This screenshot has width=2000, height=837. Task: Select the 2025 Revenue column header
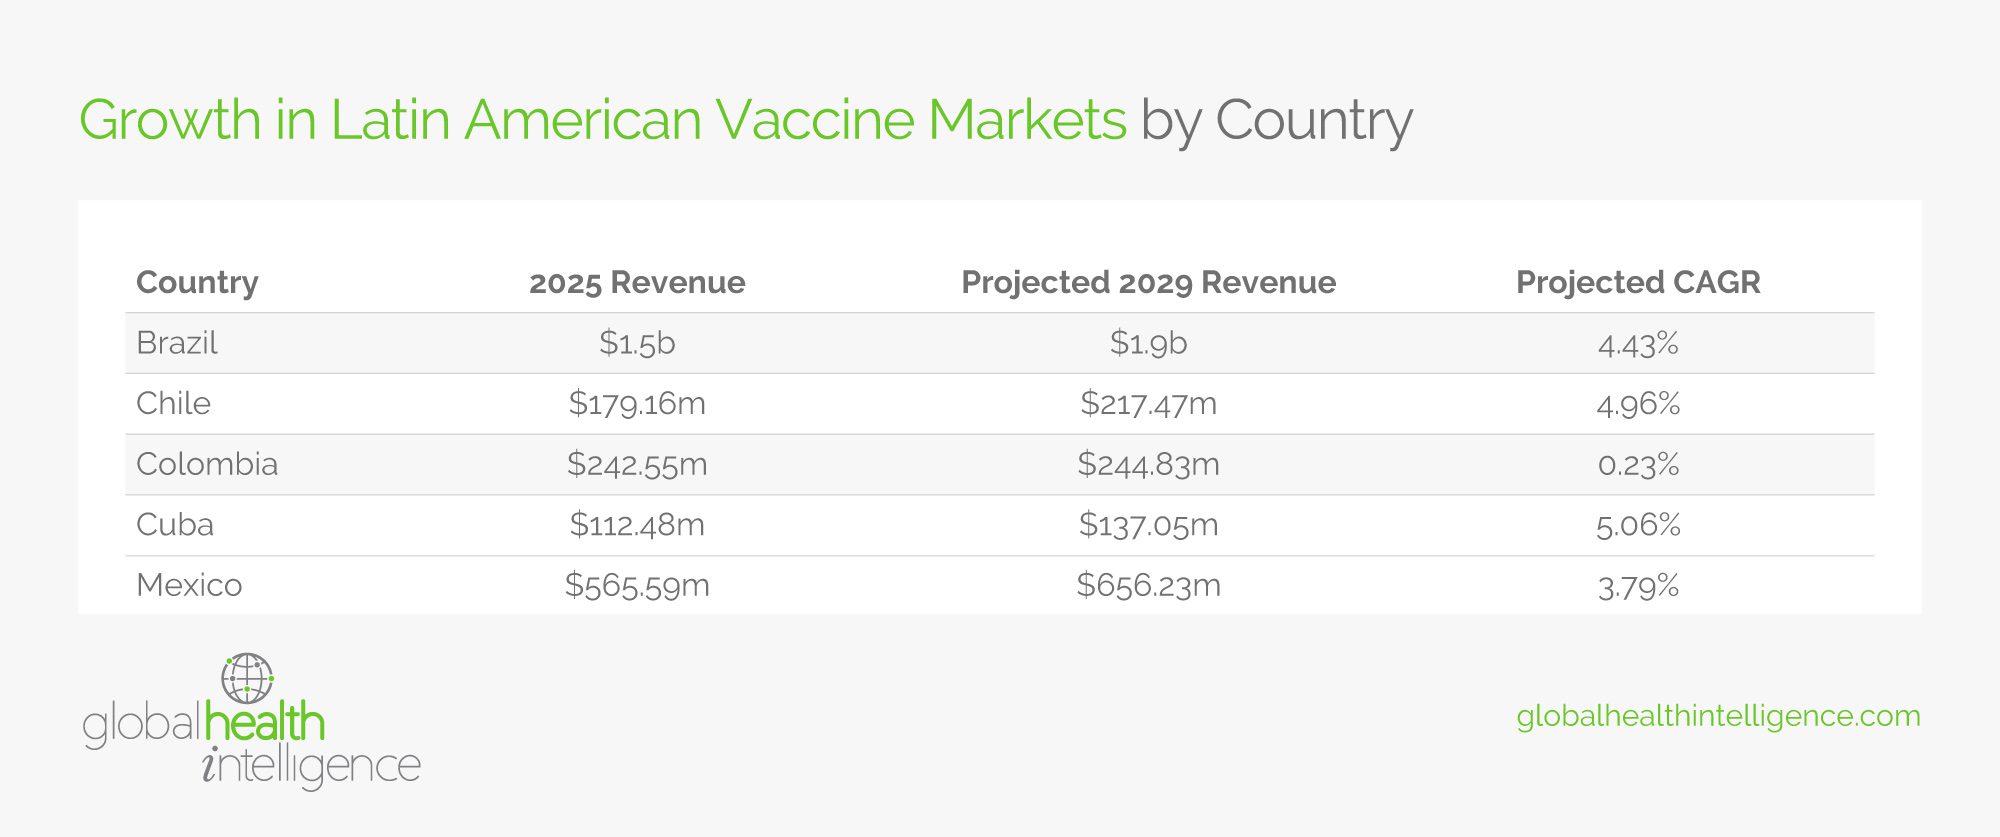click(637, 282)
